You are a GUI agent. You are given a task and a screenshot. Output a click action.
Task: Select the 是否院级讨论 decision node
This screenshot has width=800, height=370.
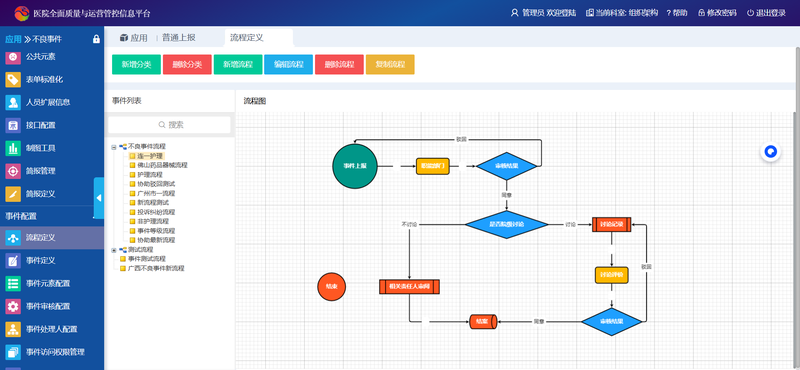click(507, 225)
